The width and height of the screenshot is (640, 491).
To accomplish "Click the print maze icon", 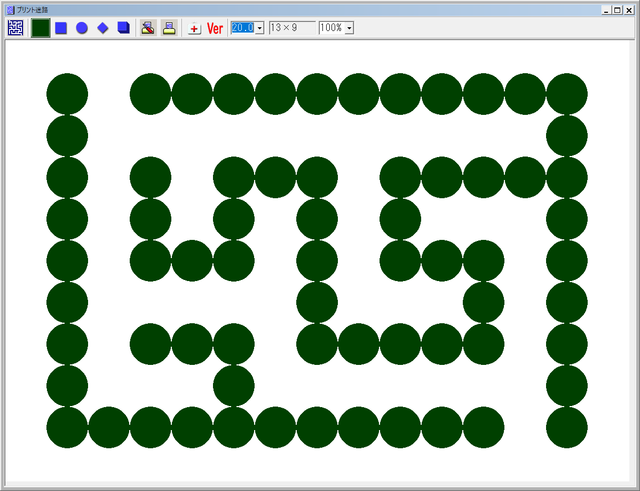I will pyautogui.click(x=169, y=28).
